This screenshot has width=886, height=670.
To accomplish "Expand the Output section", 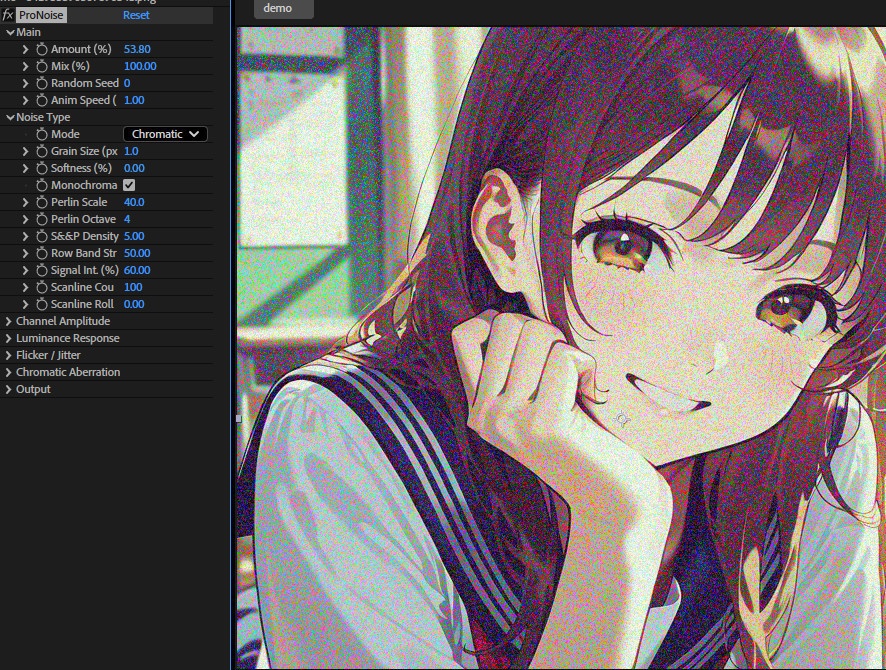I will (9, 388).
